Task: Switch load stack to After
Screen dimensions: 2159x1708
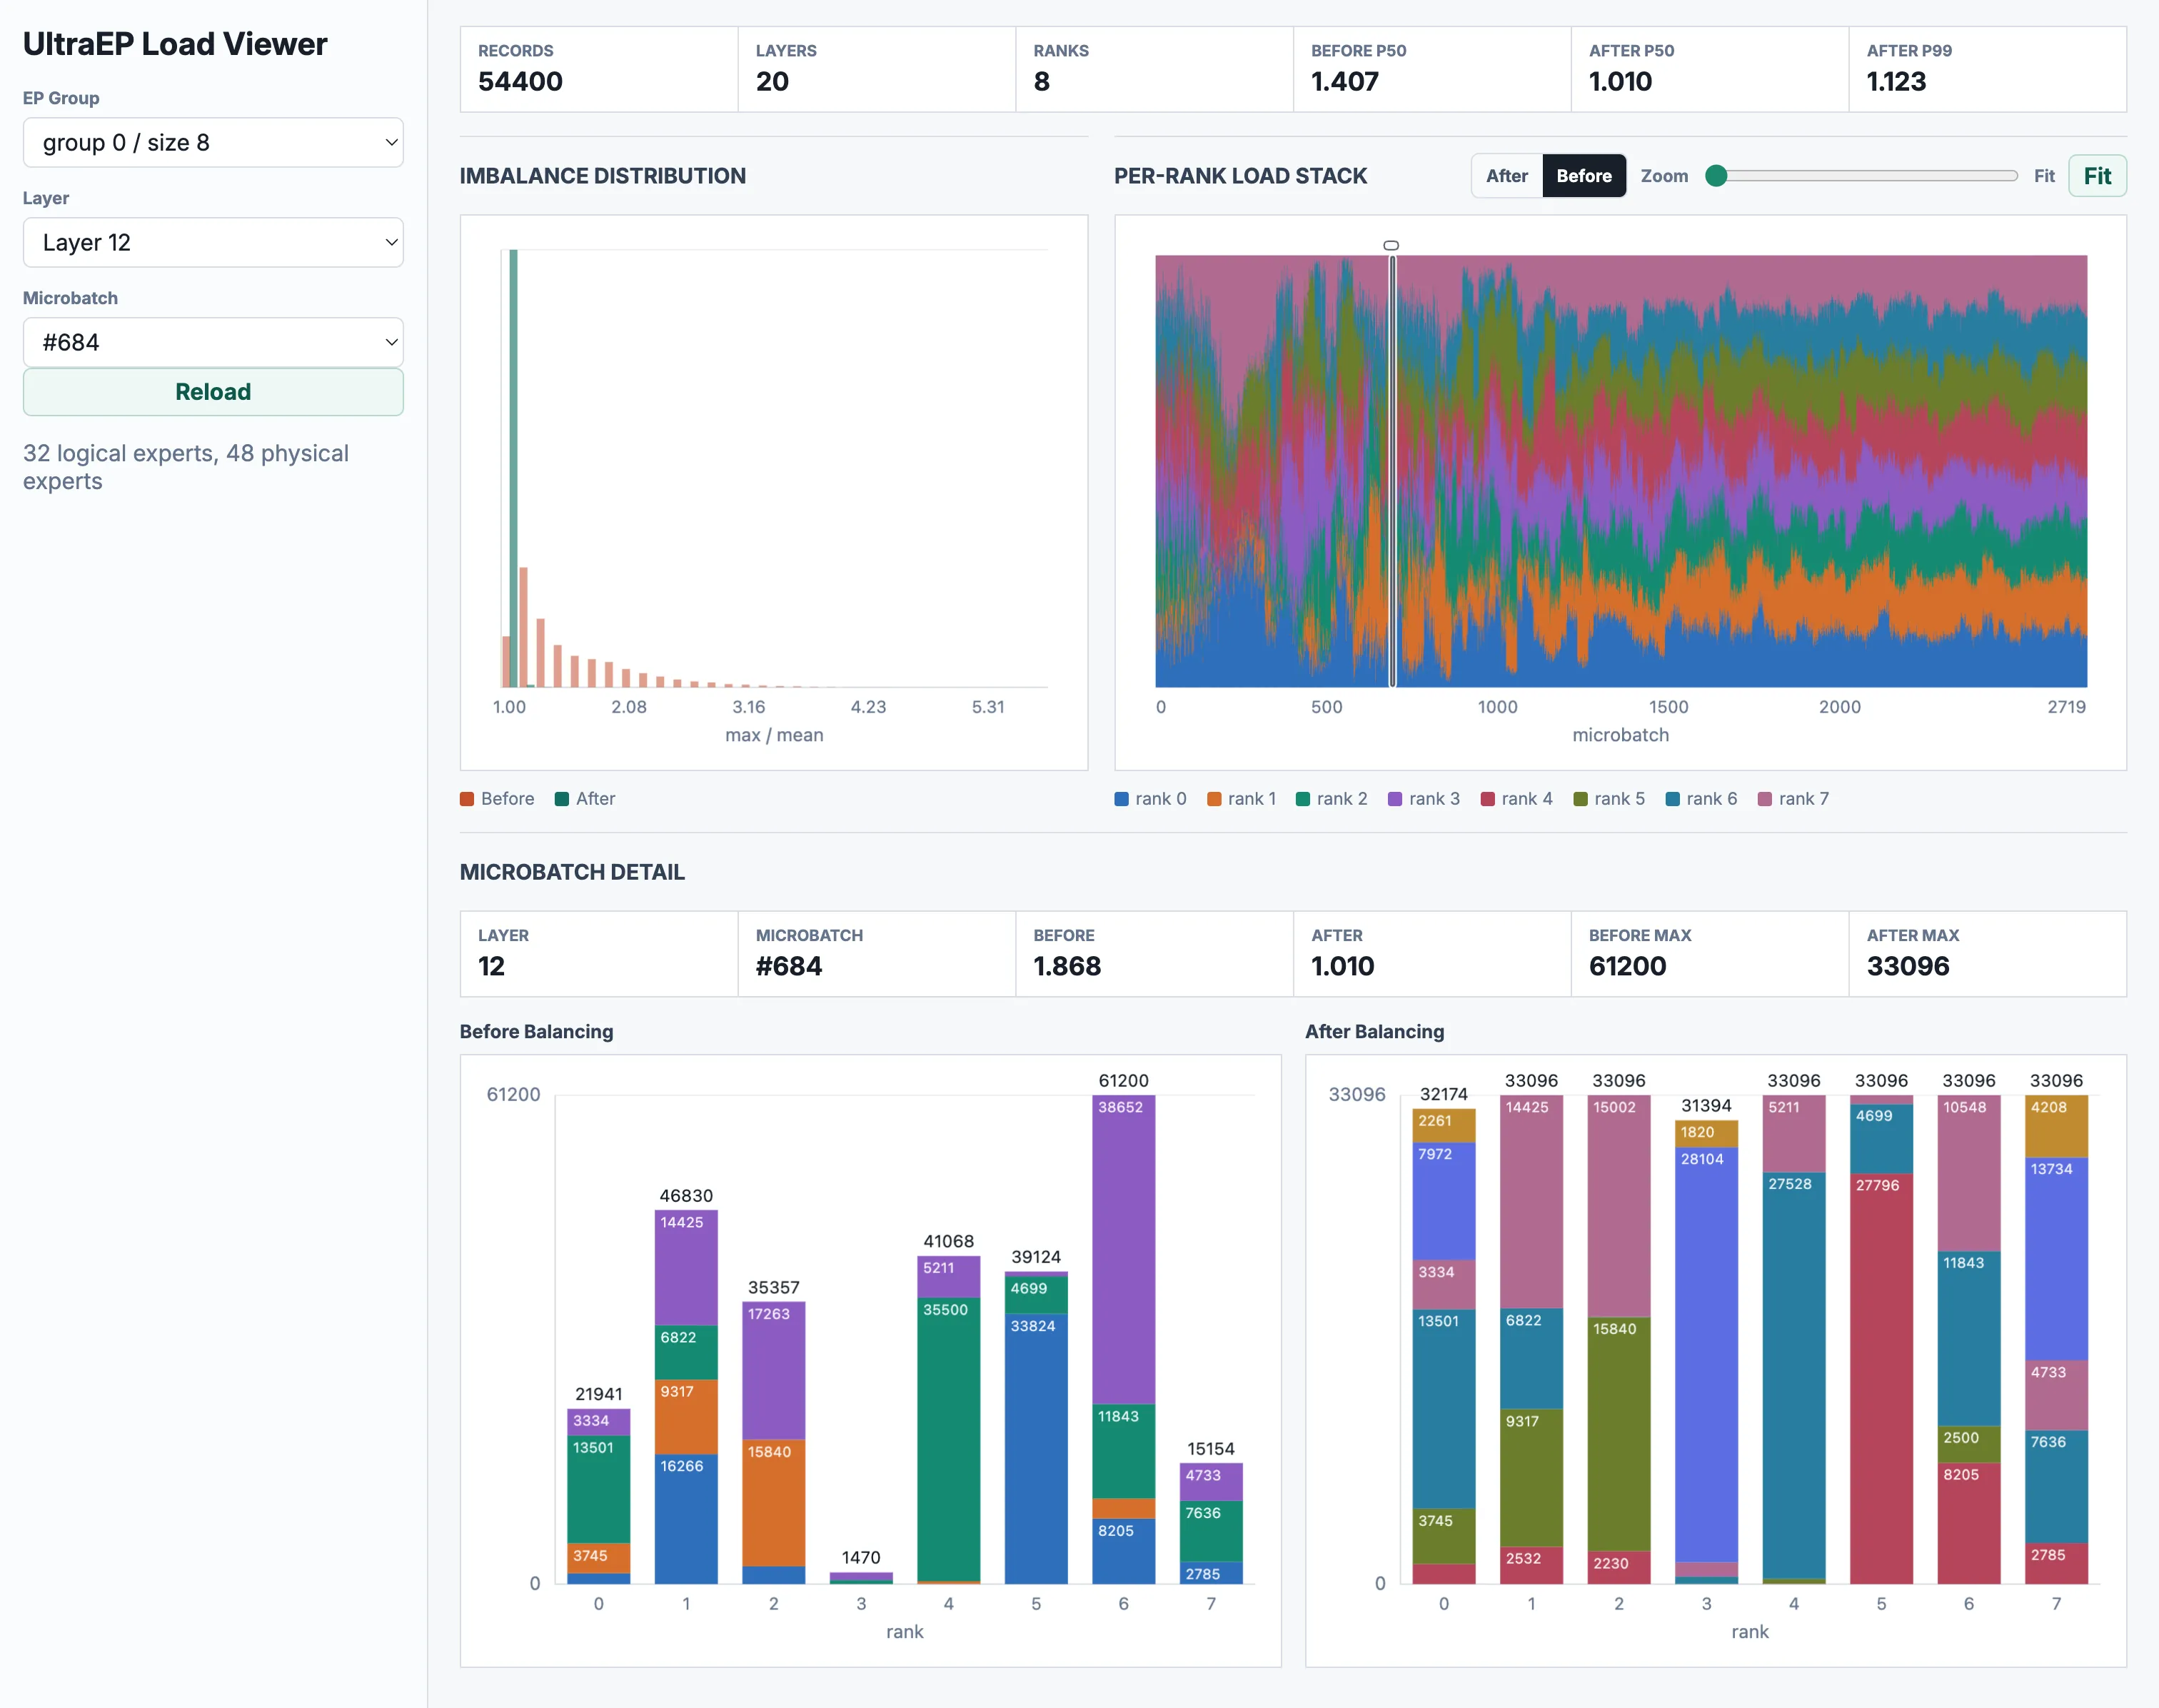Action: 1506,176
